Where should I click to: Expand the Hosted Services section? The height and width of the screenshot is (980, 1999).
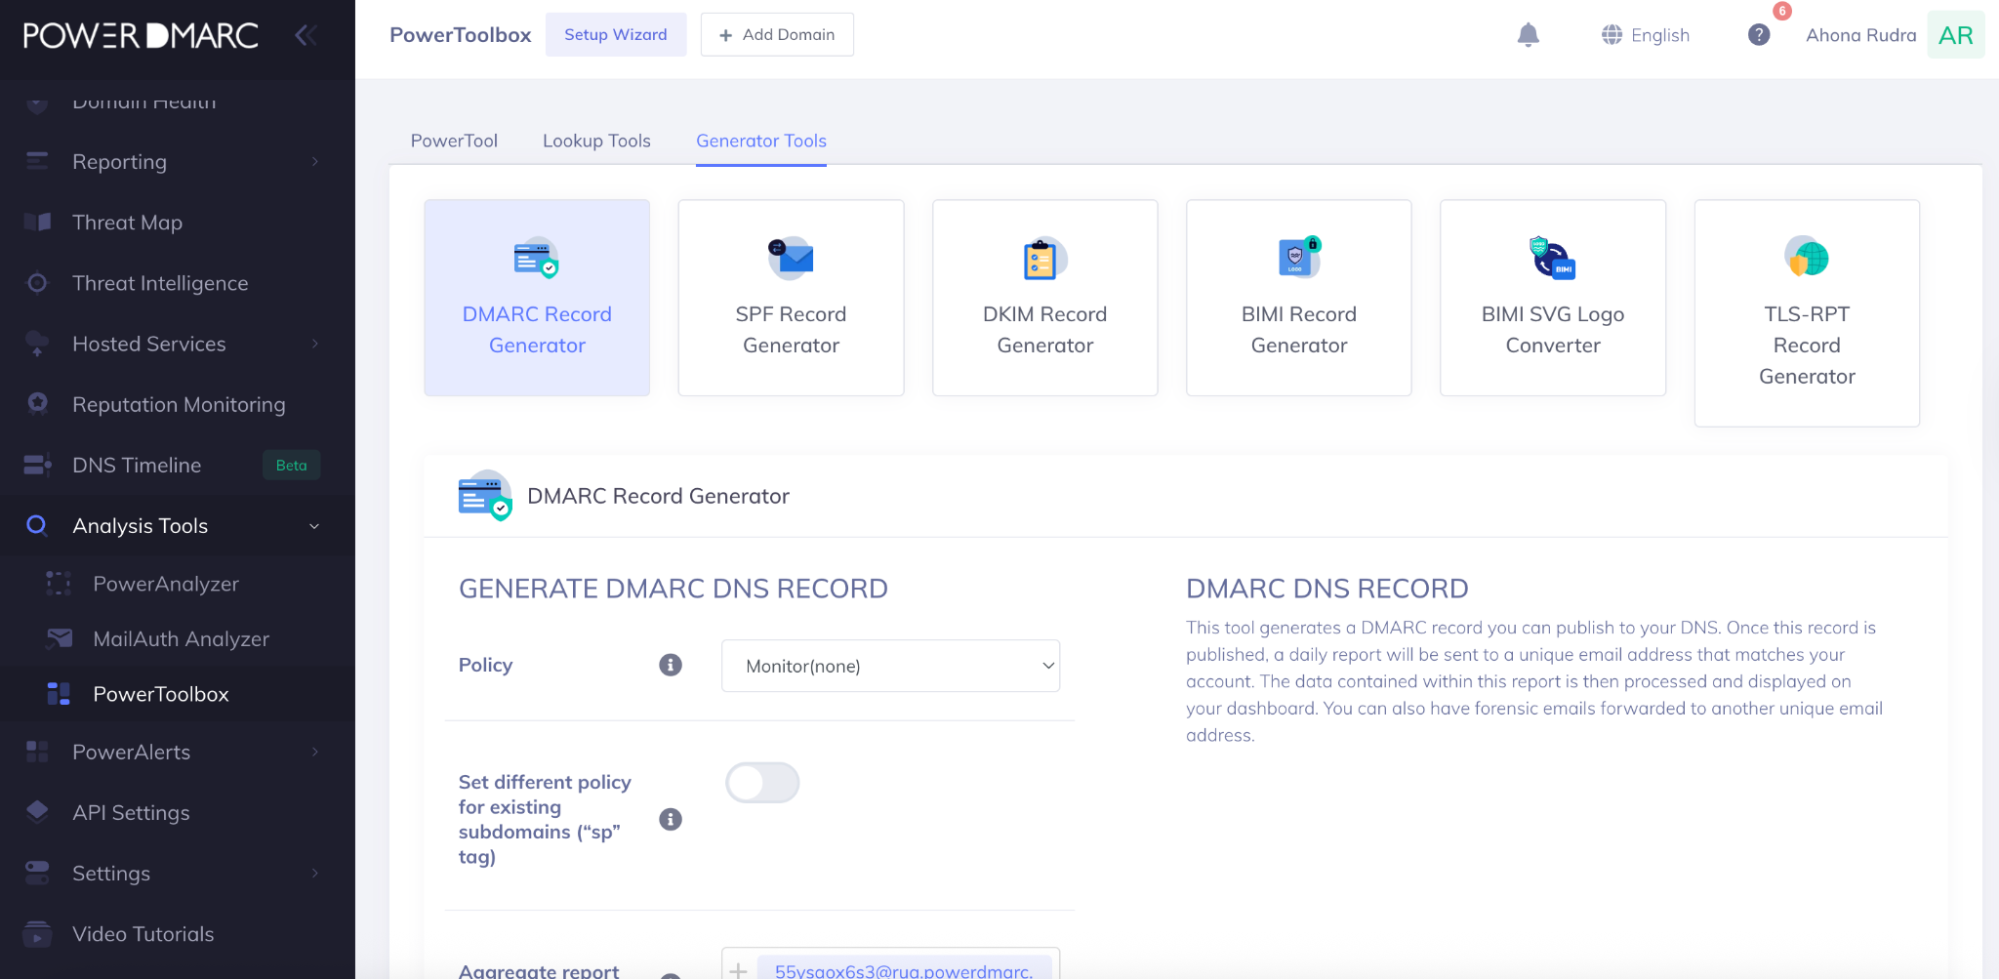(x=148, y=343)
